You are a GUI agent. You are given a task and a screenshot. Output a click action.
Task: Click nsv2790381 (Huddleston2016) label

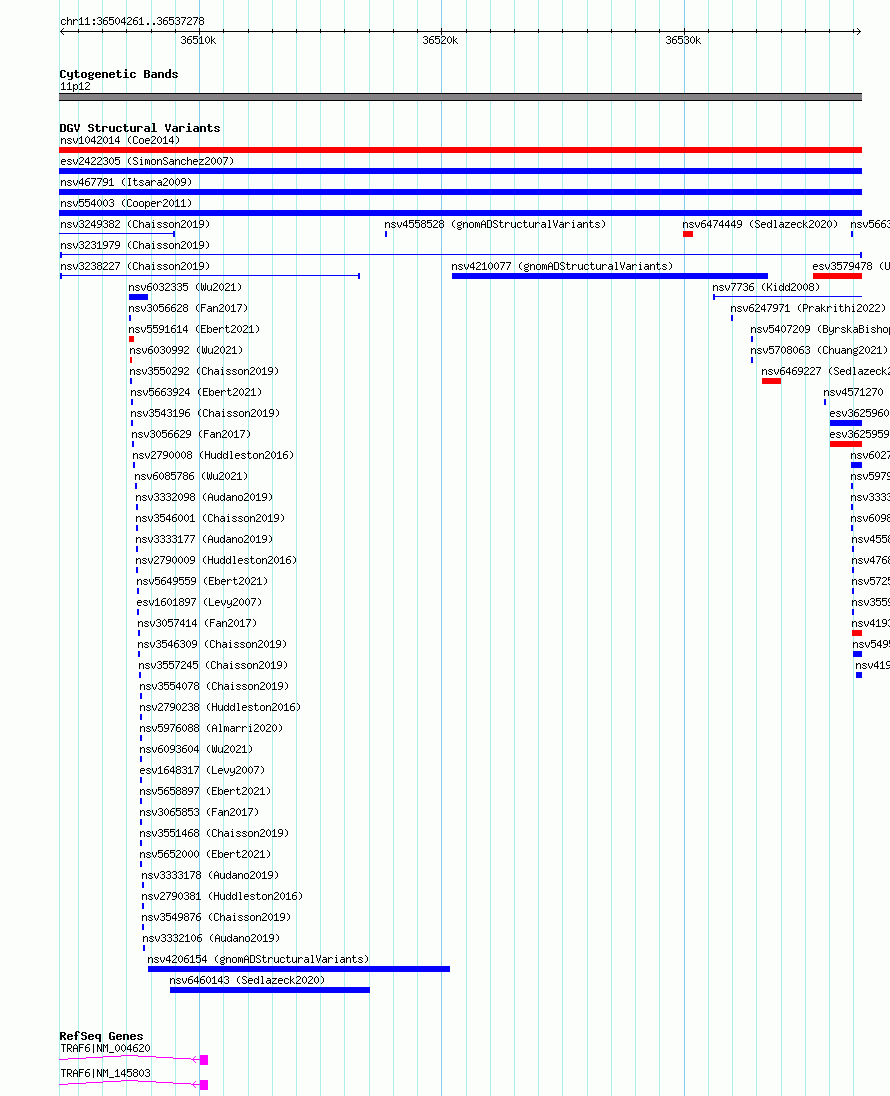pos(222,895)
